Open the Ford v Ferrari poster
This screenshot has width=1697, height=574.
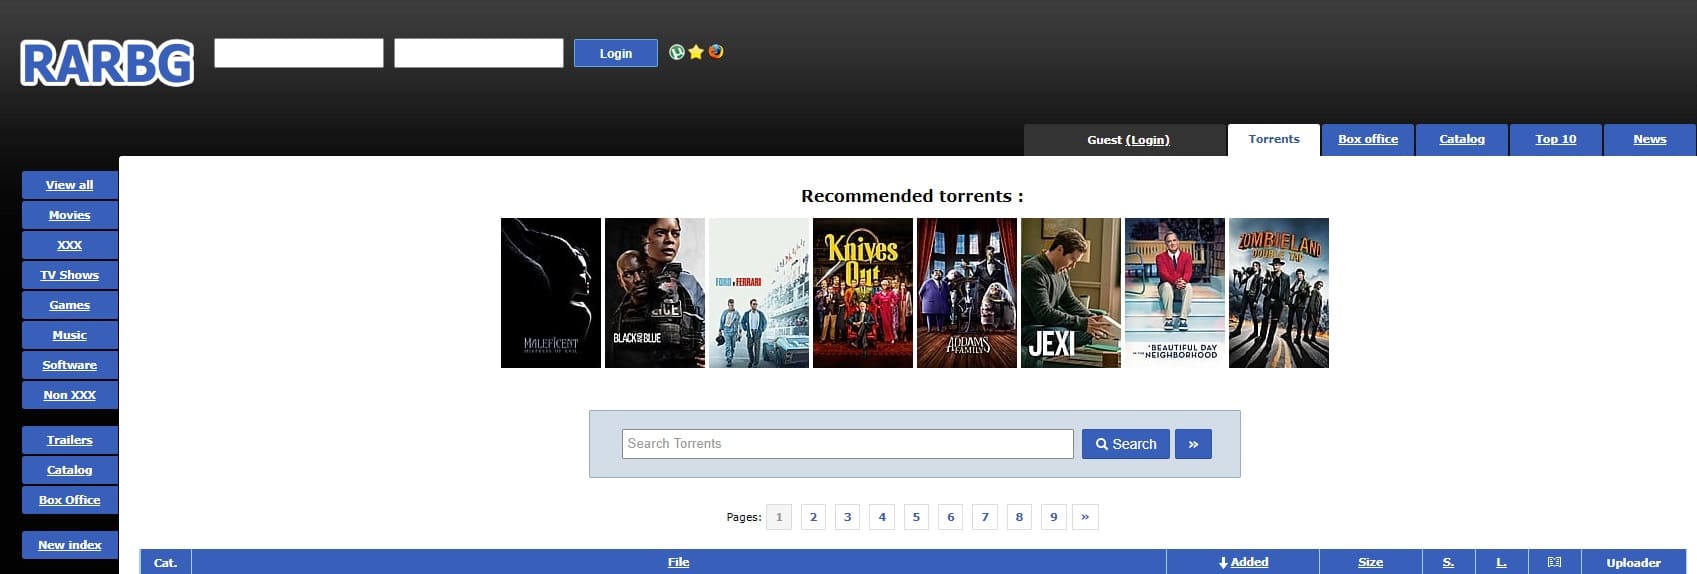tap(759, 293)
